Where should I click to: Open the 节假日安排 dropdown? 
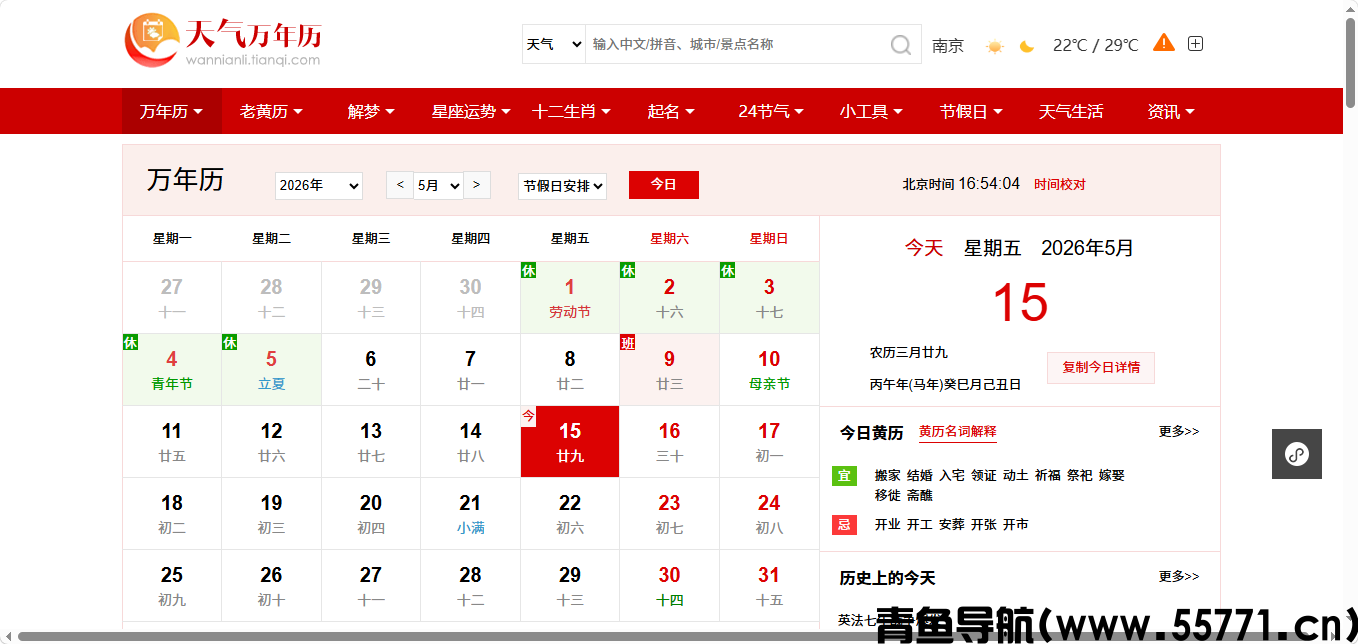(x=563, y=185)
